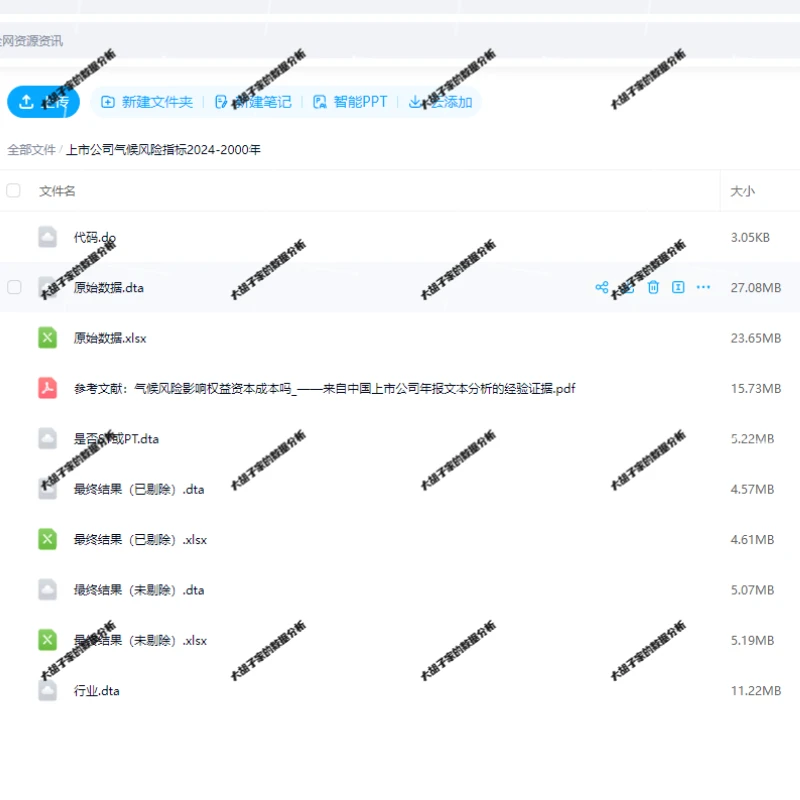800x800 pixels.
Task: Click the 上传 upload button
Action: pos(42,101)
